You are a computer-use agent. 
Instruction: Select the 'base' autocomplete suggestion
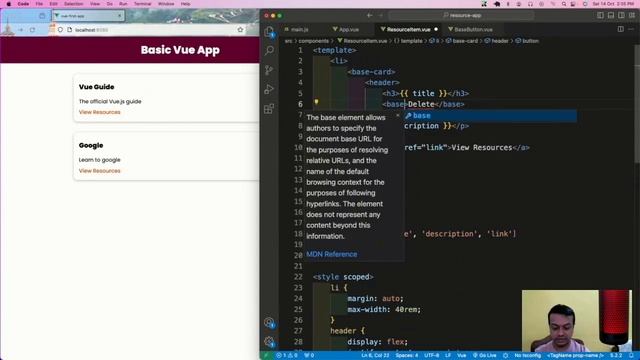490,116
